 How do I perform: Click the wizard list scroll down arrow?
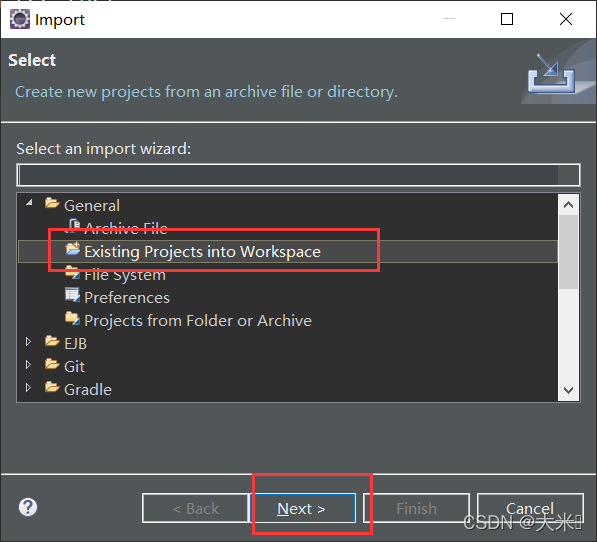(568, 390)
